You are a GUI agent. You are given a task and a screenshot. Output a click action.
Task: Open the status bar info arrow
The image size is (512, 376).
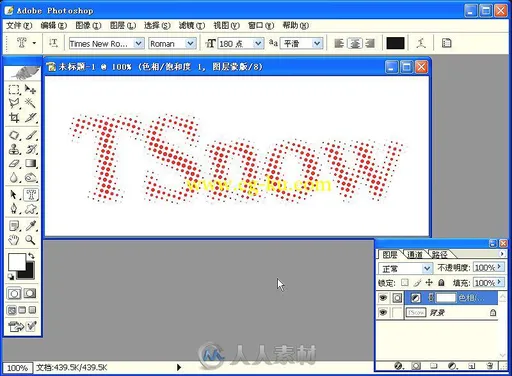(179, 367)
